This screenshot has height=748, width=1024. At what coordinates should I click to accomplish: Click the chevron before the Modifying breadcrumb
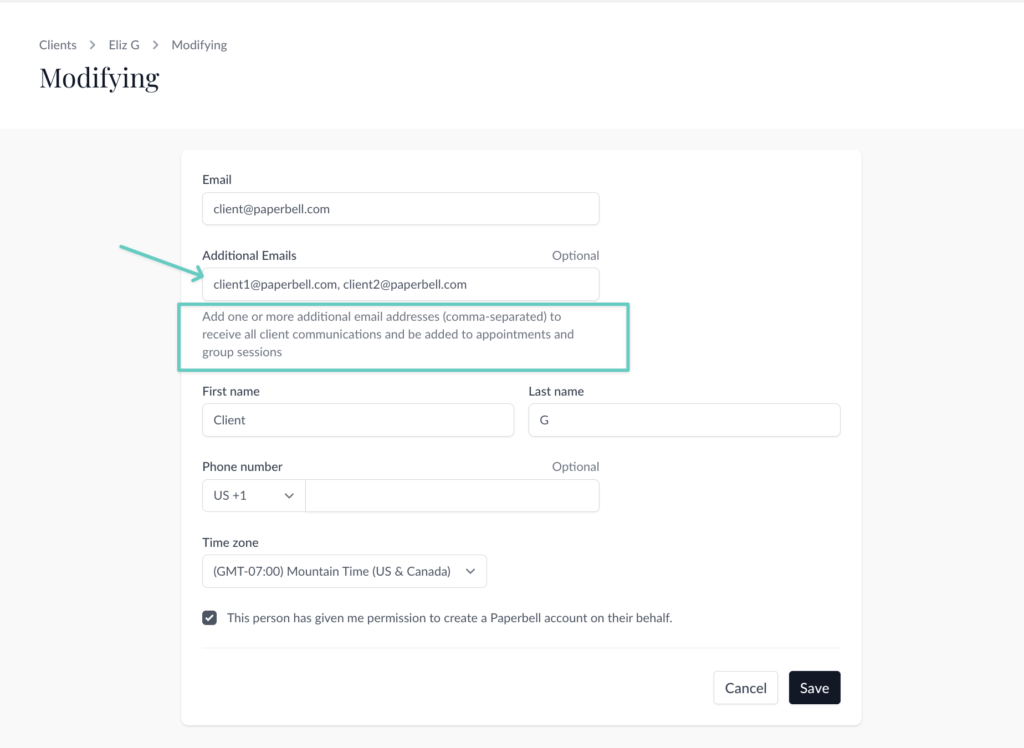click(156, 45)
